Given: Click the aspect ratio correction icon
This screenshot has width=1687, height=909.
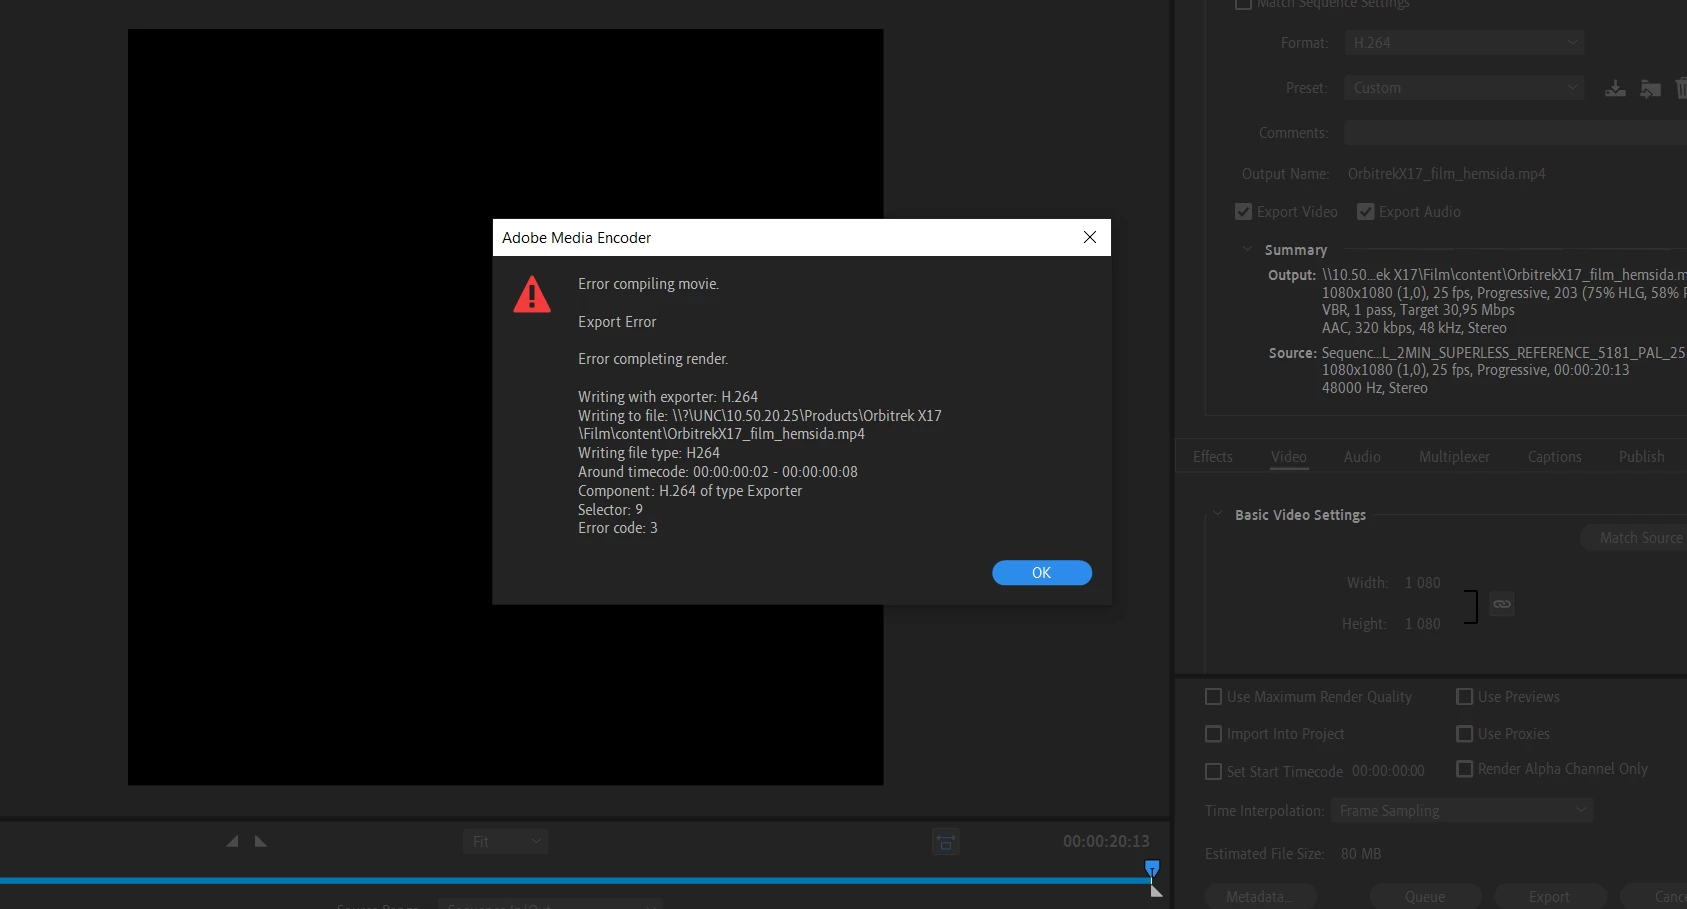Looking at the screenshot, I should 946,842.
